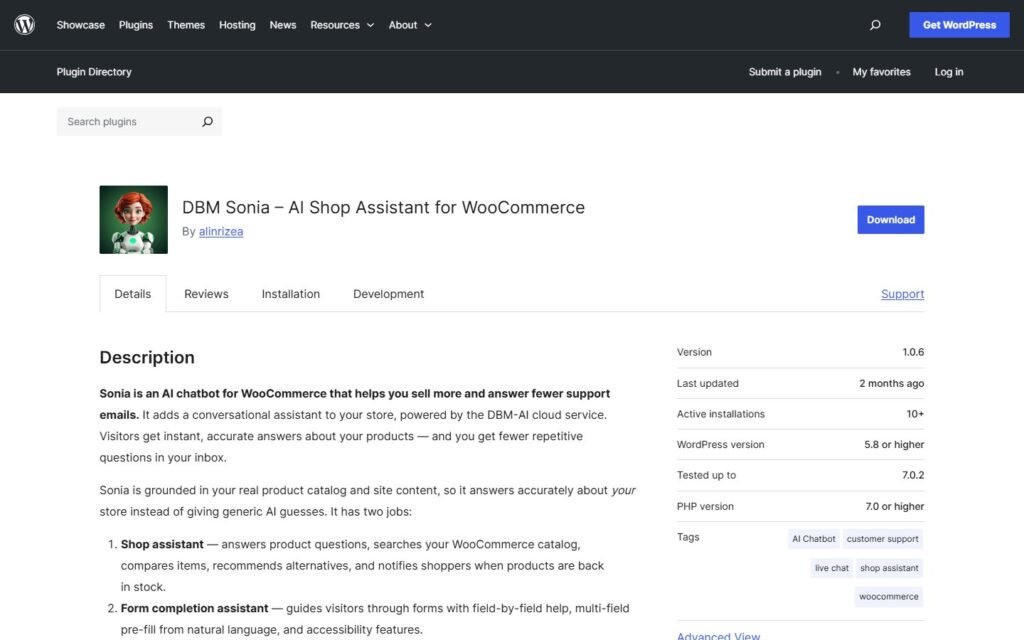
Task: Expand the Resources menu dropdown
Action: point(342,25)
